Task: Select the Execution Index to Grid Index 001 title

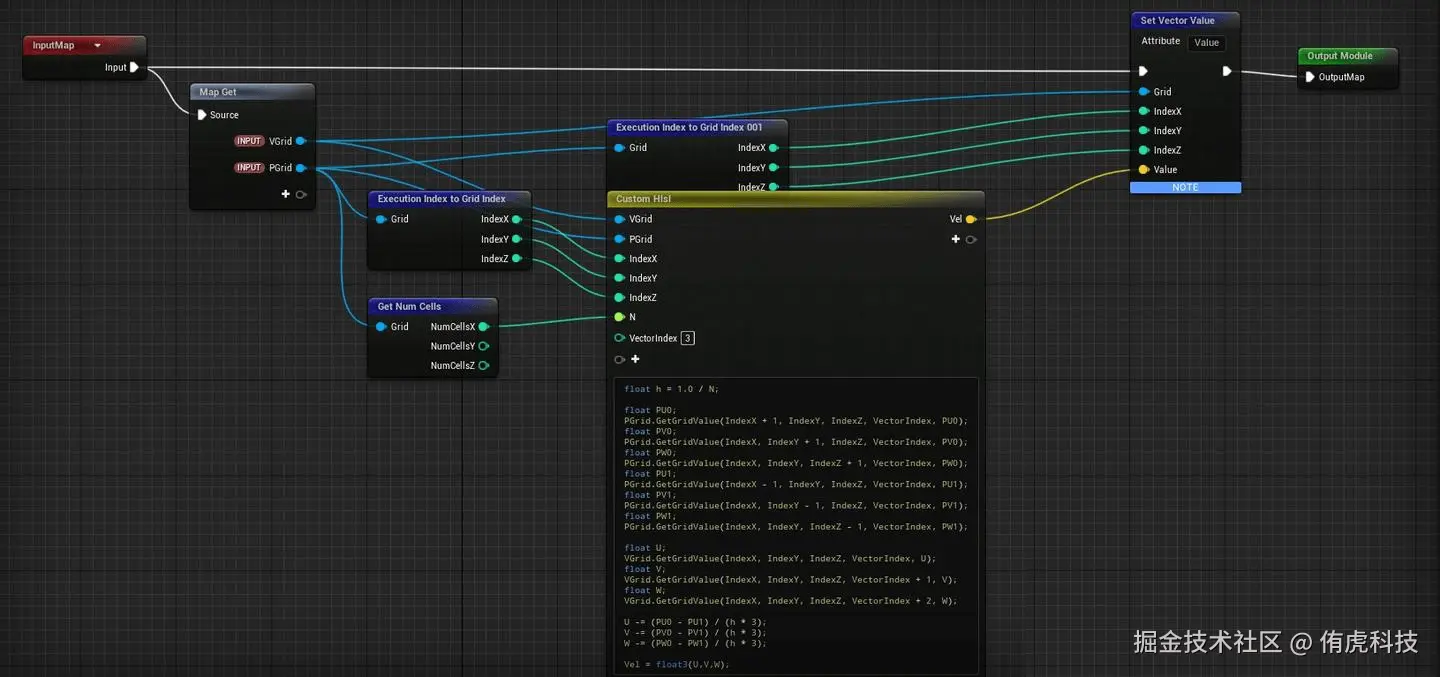Action: click(x=689, y=128)
